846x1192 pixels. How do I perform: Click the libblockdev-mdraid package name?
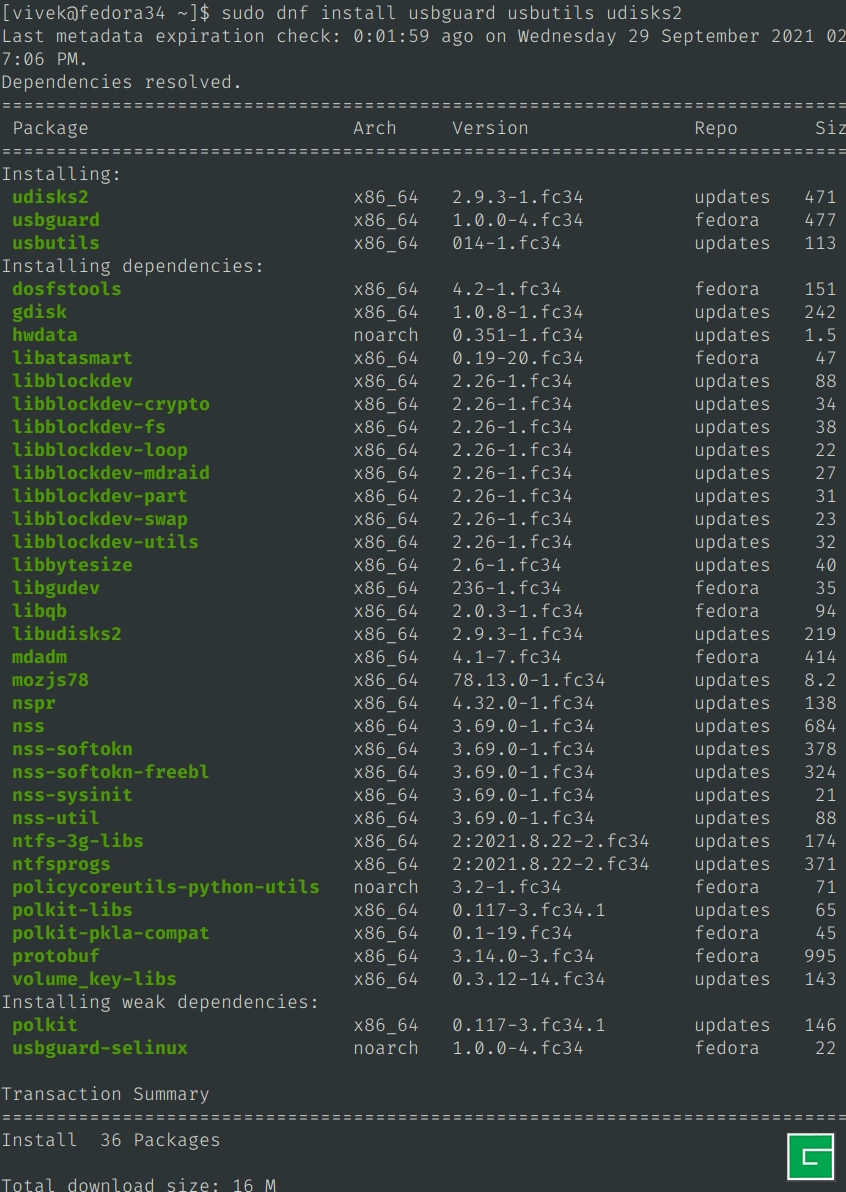click(111, 473)
